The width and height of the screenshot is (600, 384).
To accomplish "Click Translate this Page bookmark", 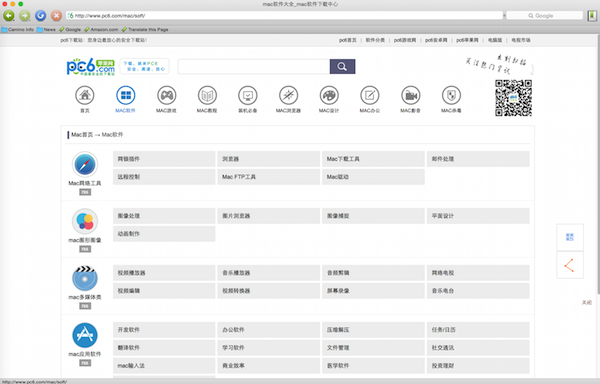I will click(145, 29).
